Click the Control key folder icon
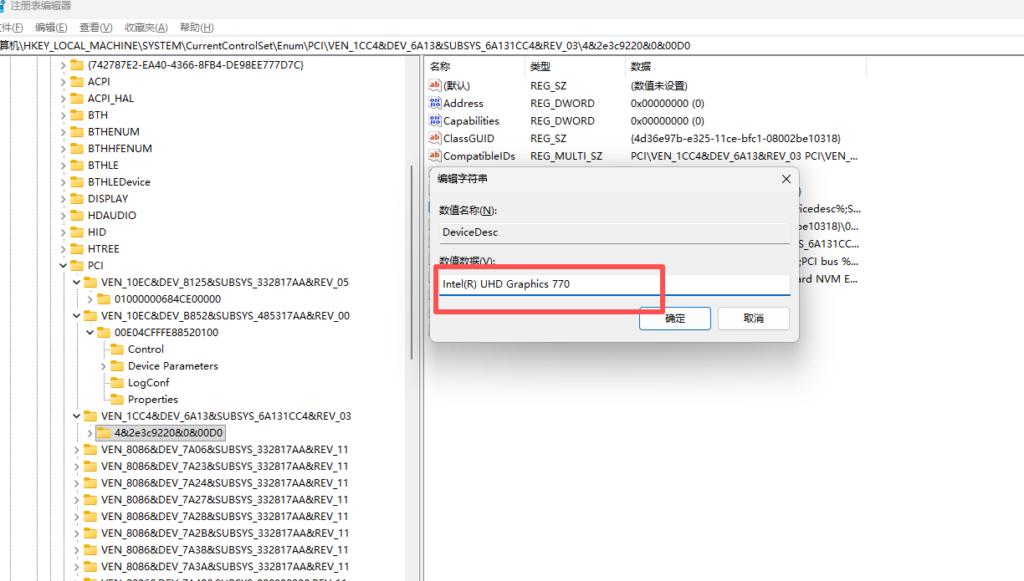 [x=117, y=349]
